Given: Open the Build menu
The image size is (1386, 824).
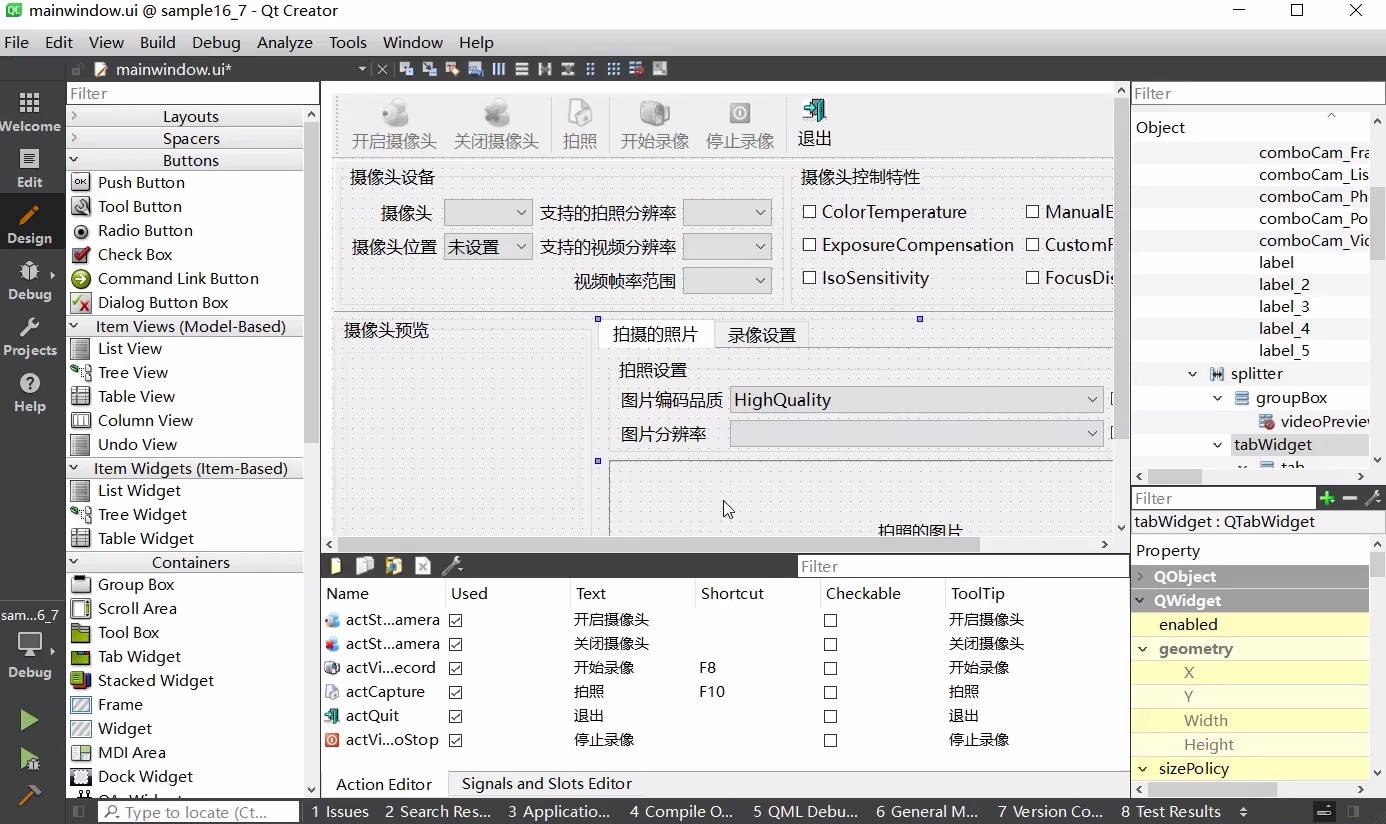Looking at the screenshot, I should tap(157, 42).
